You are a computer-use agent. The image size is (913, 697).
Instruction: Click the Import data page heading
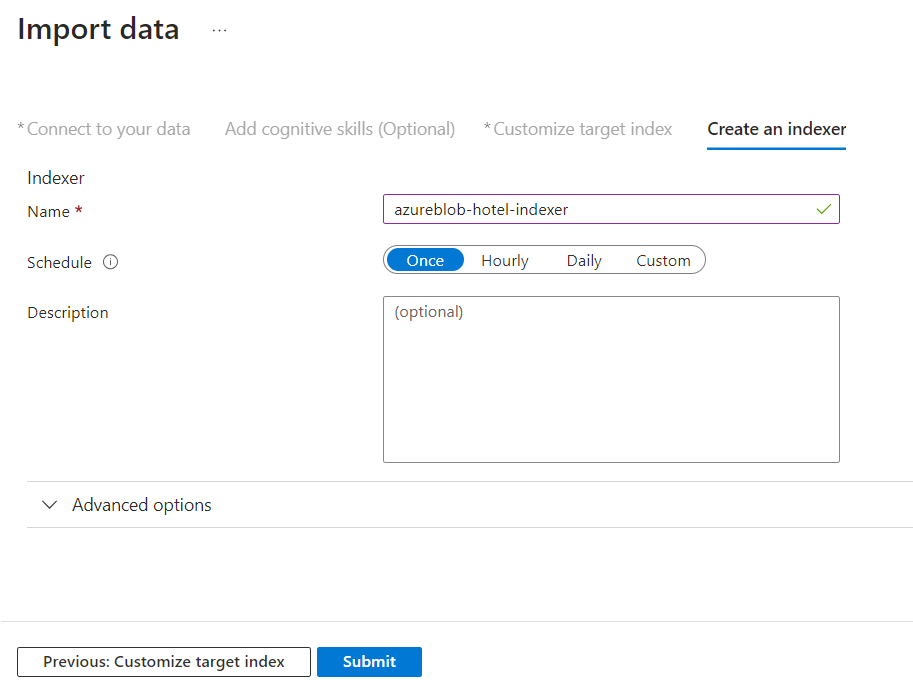click(99, 30)
